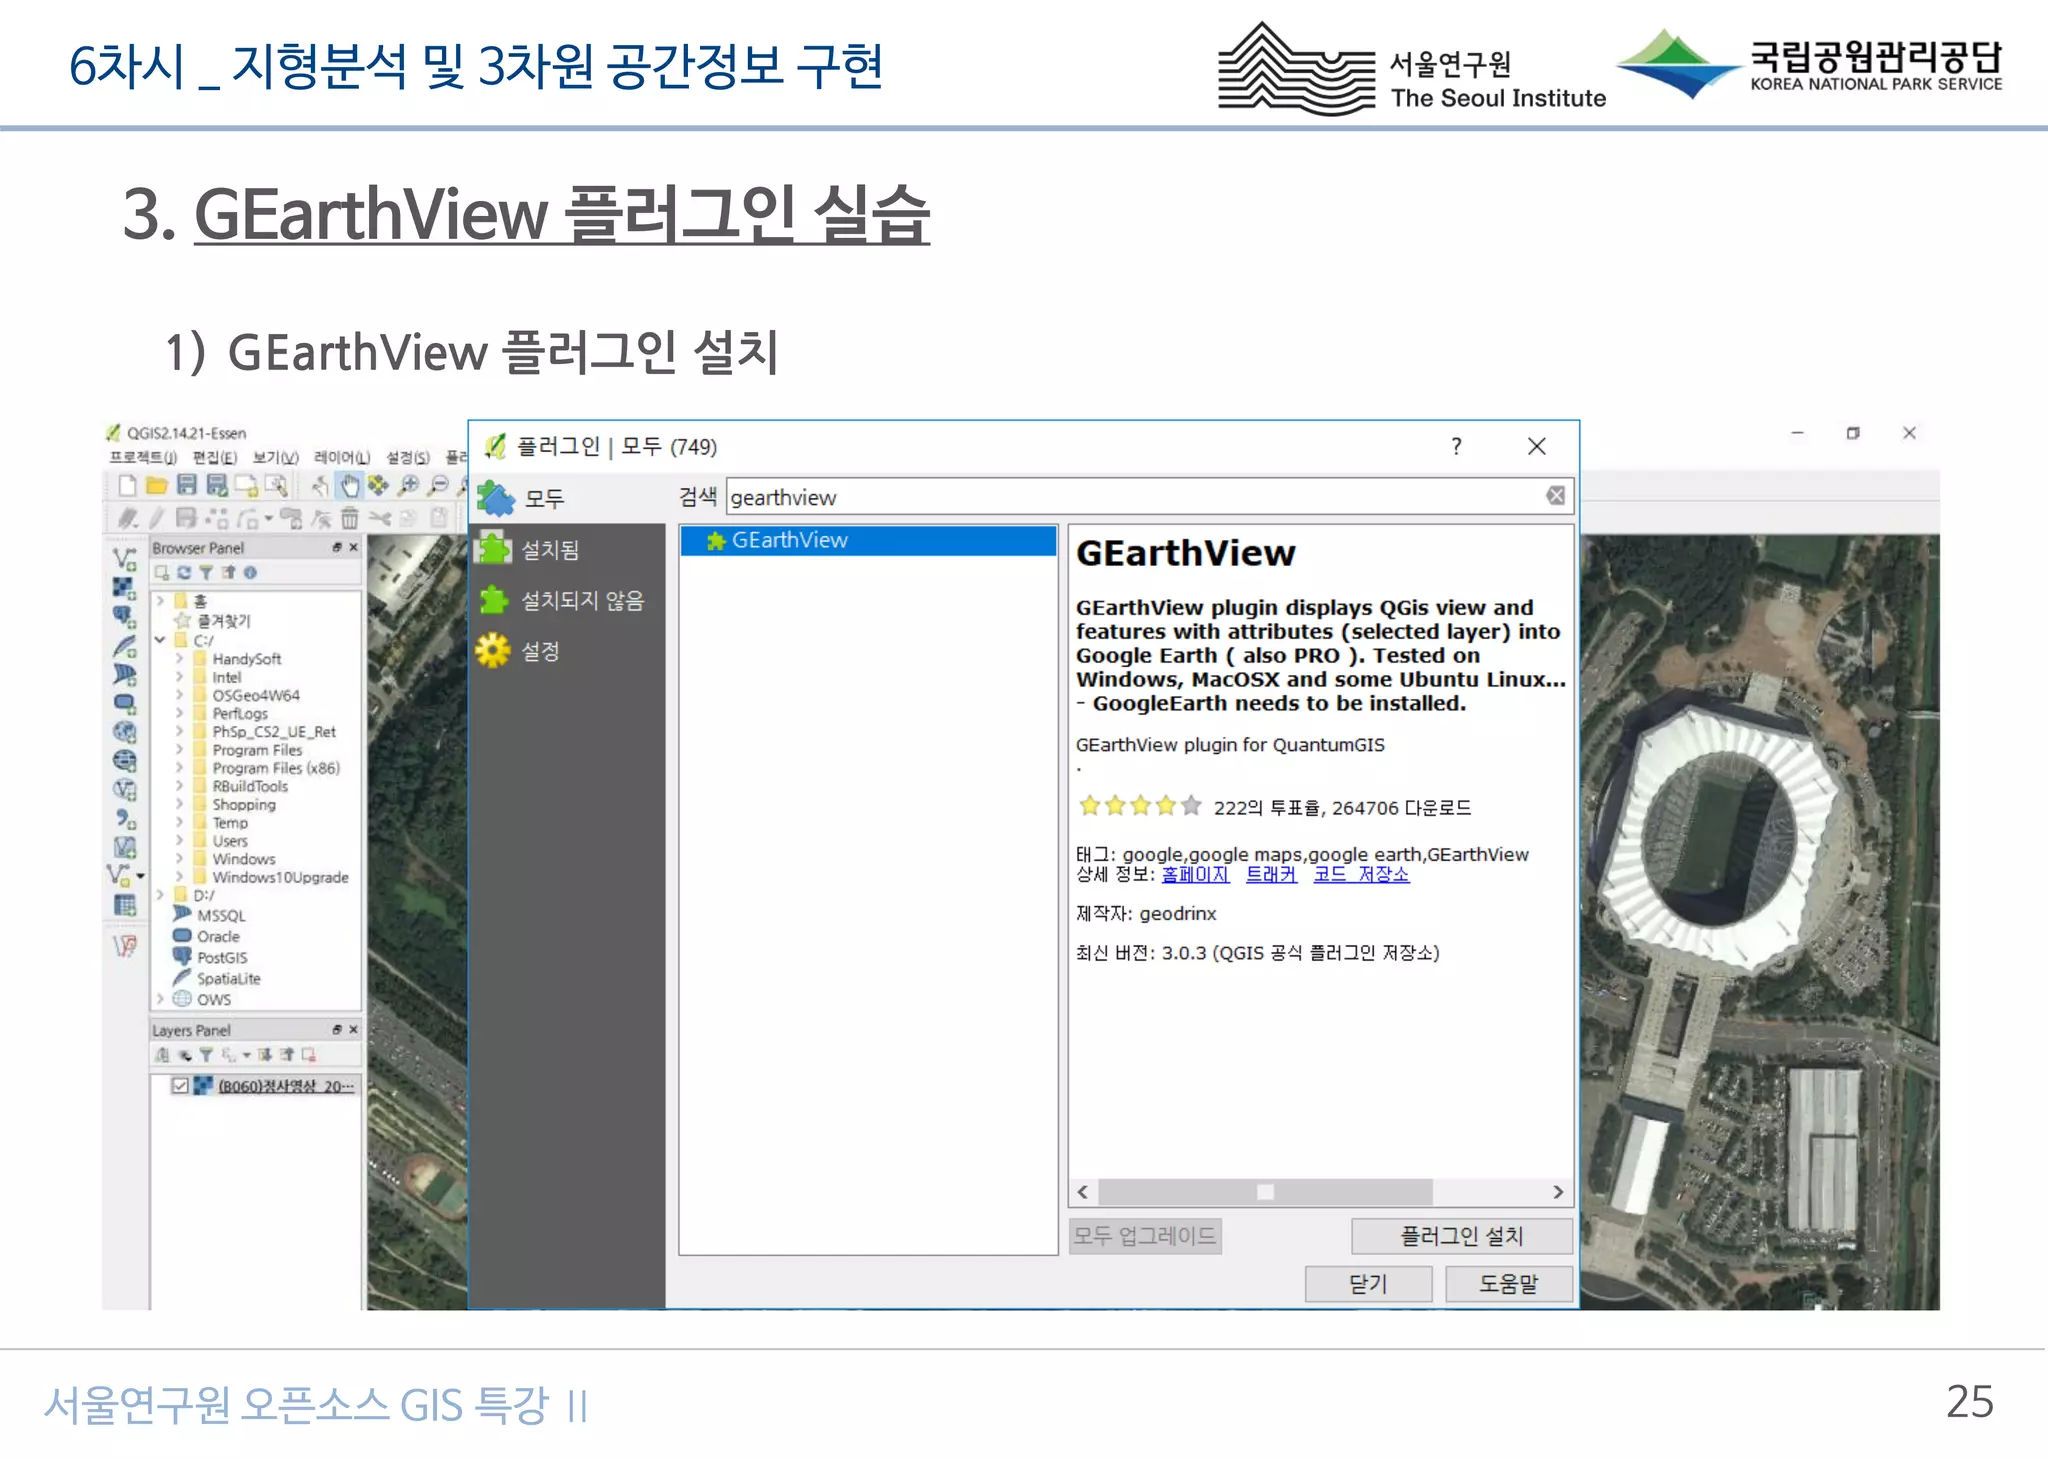The width and height of the screenshot is (2048, 1459).
Task: Click the Save Project floppy icon
Action: coord(186,486)
